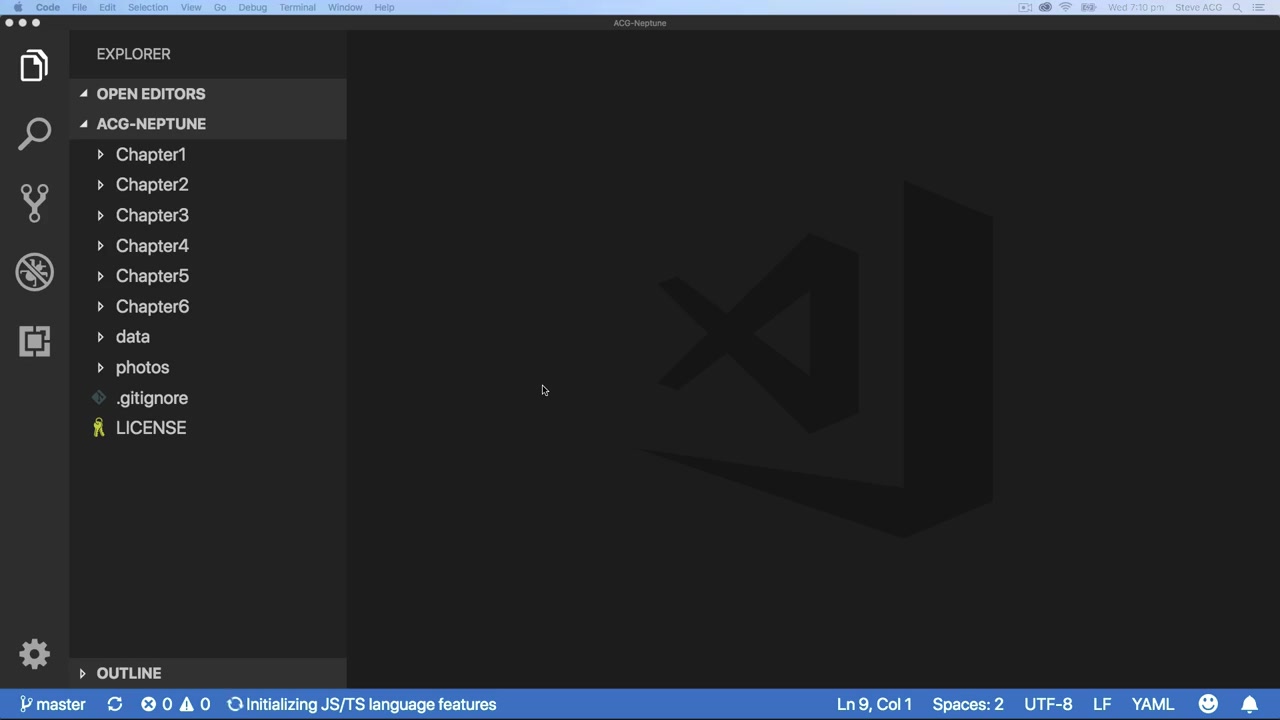Change encoding via UTF-8 indicator
Image resolution: width=1280 pixels, height=720 pixels.
tap(1048, 704)
